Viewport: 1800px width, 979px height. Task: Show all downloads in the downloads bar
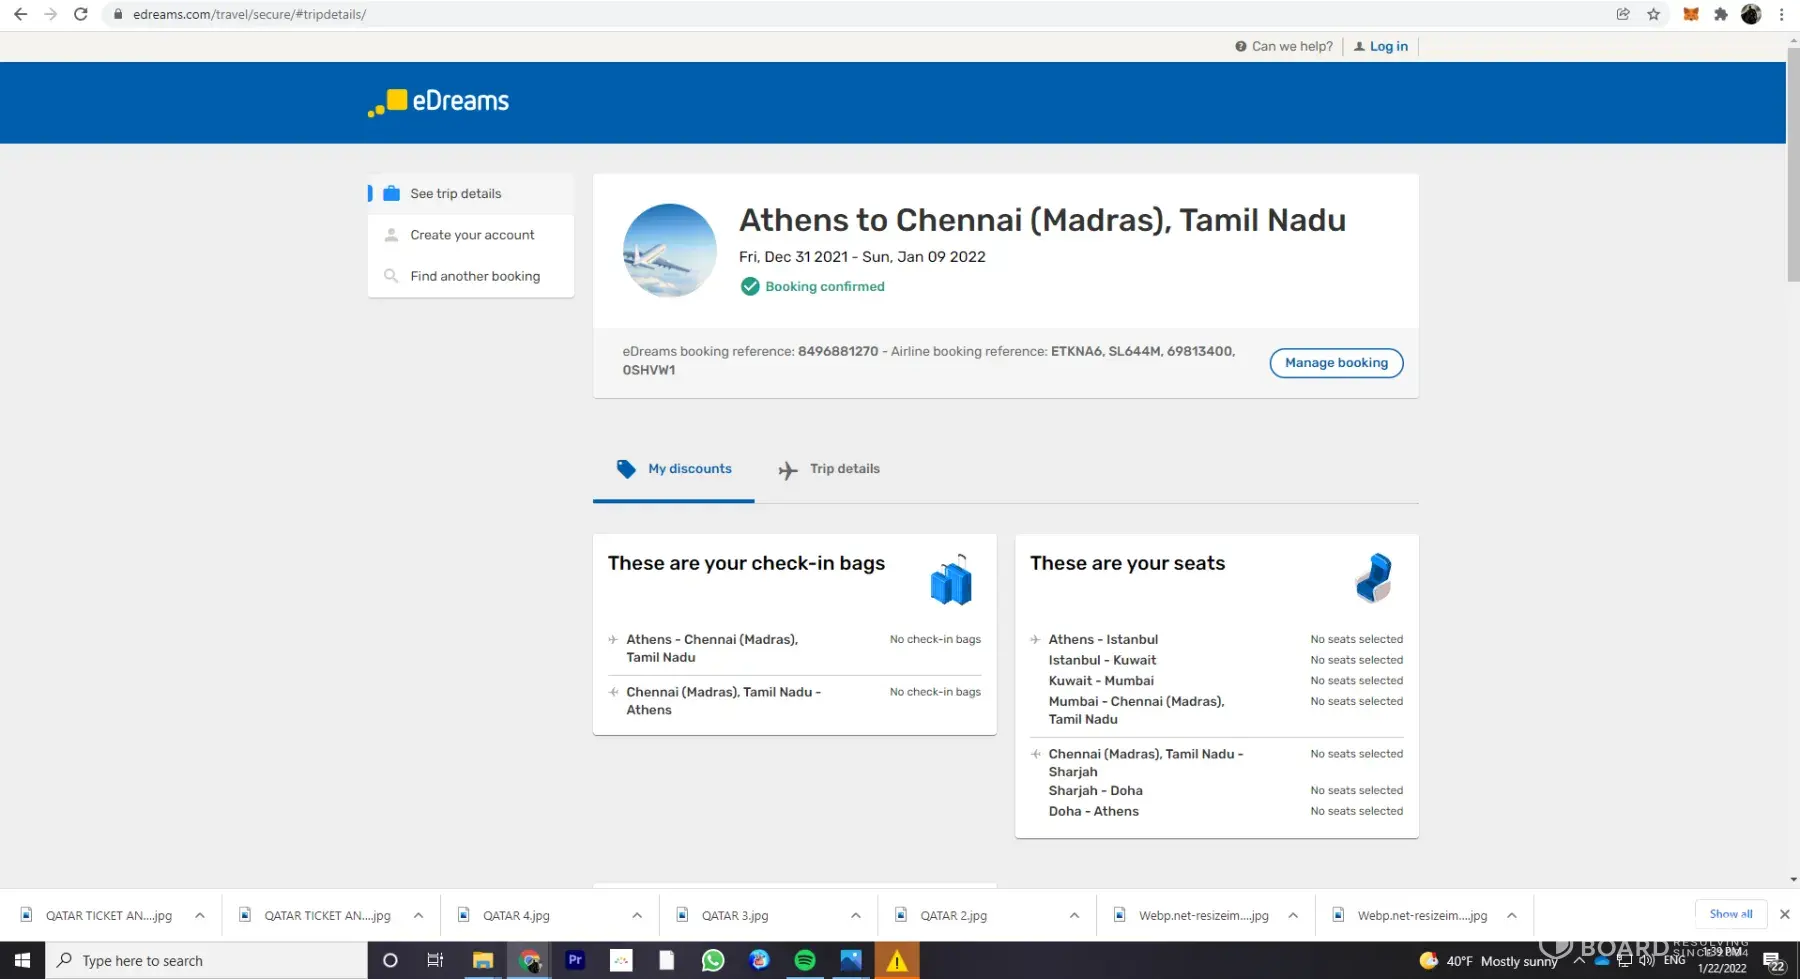point(1730,914)
